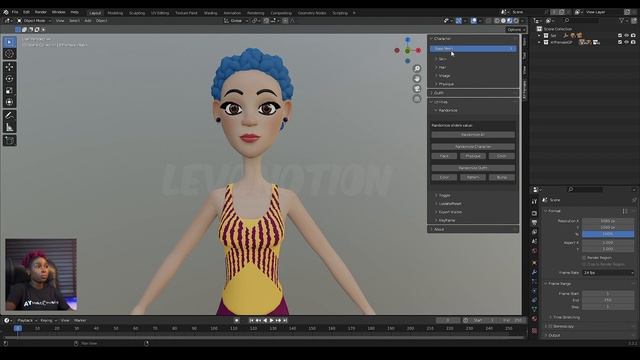Select the Annotate pencil tool
This screenshot has height=360, width=640.
coord(9,116)
